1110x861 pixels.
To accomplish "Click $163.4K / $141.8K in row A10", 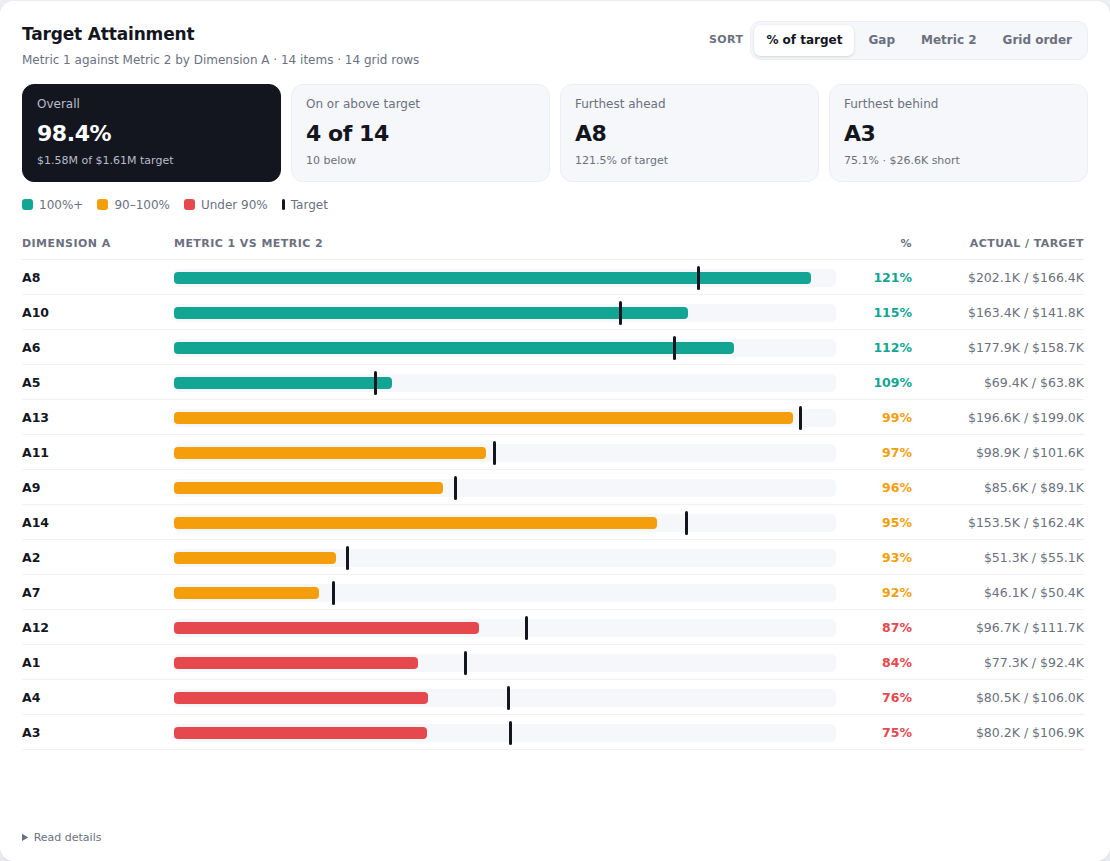I will pyautogui.click(x=1026, y=313).
